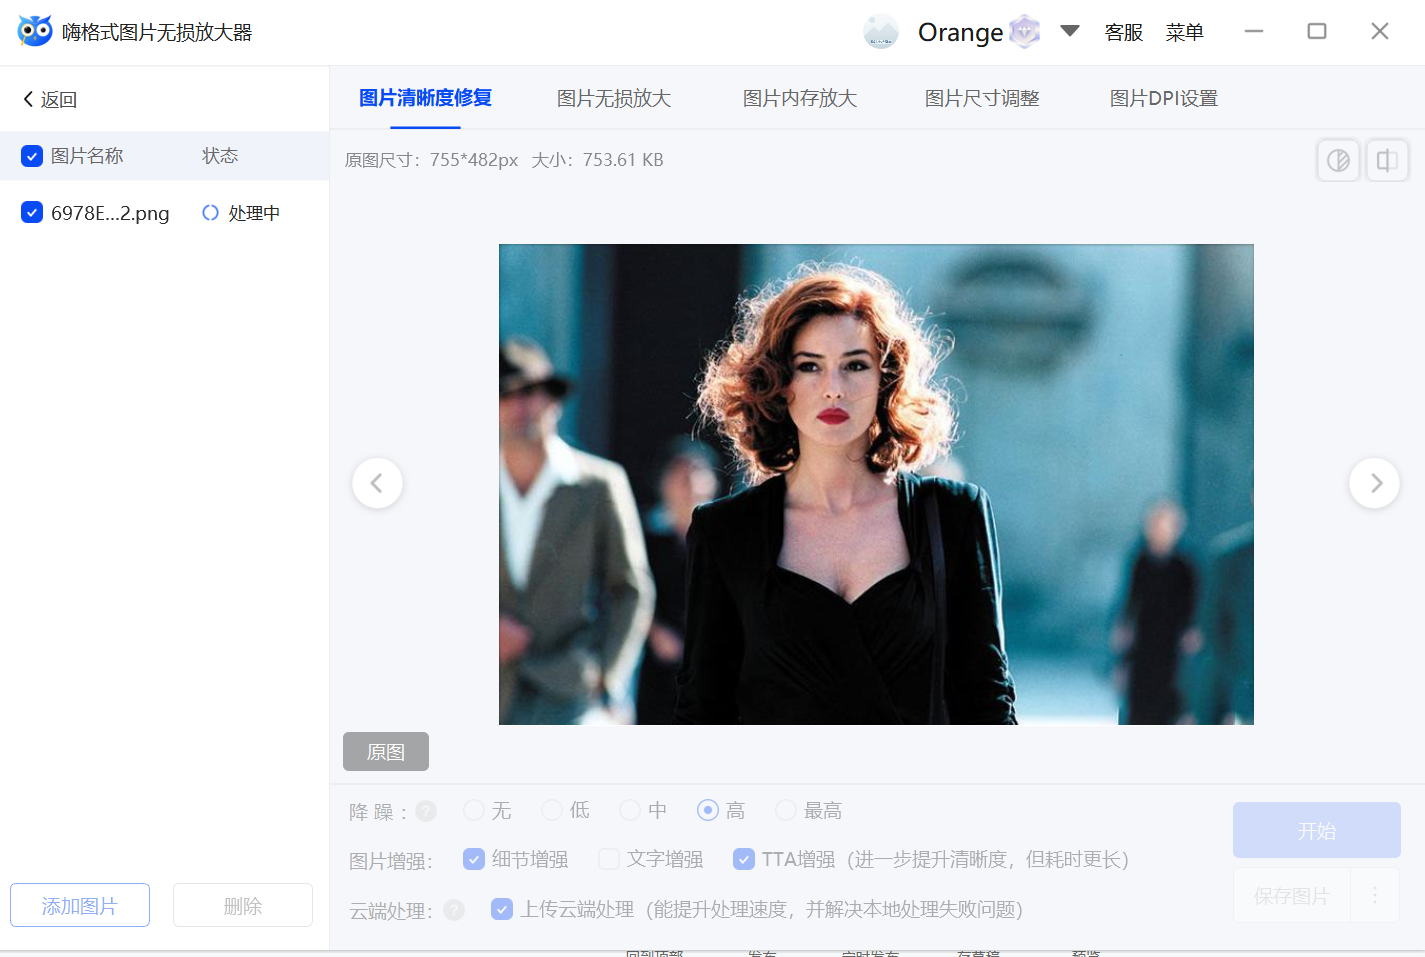
Task: Click the owl app logo icon
Action: (x=34, y=31)
